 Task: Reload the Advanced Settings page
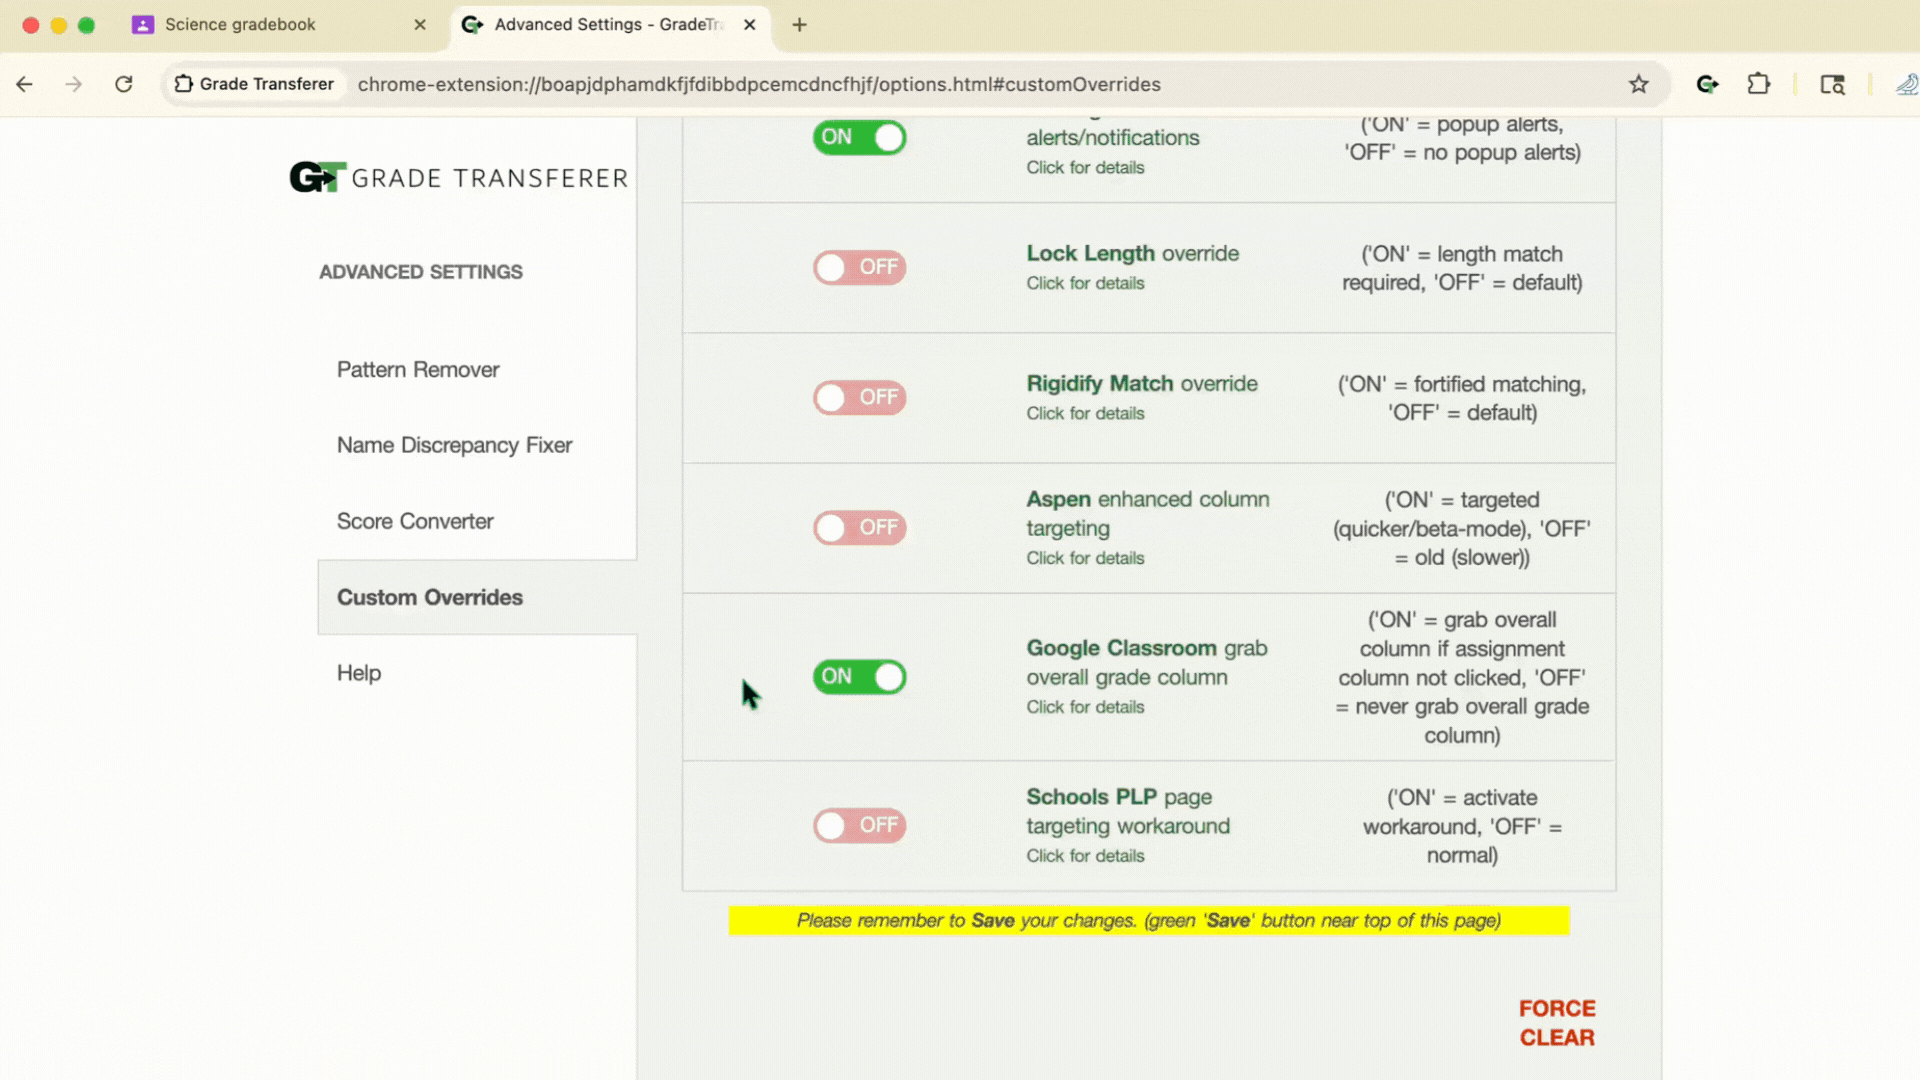pos(124,84)
